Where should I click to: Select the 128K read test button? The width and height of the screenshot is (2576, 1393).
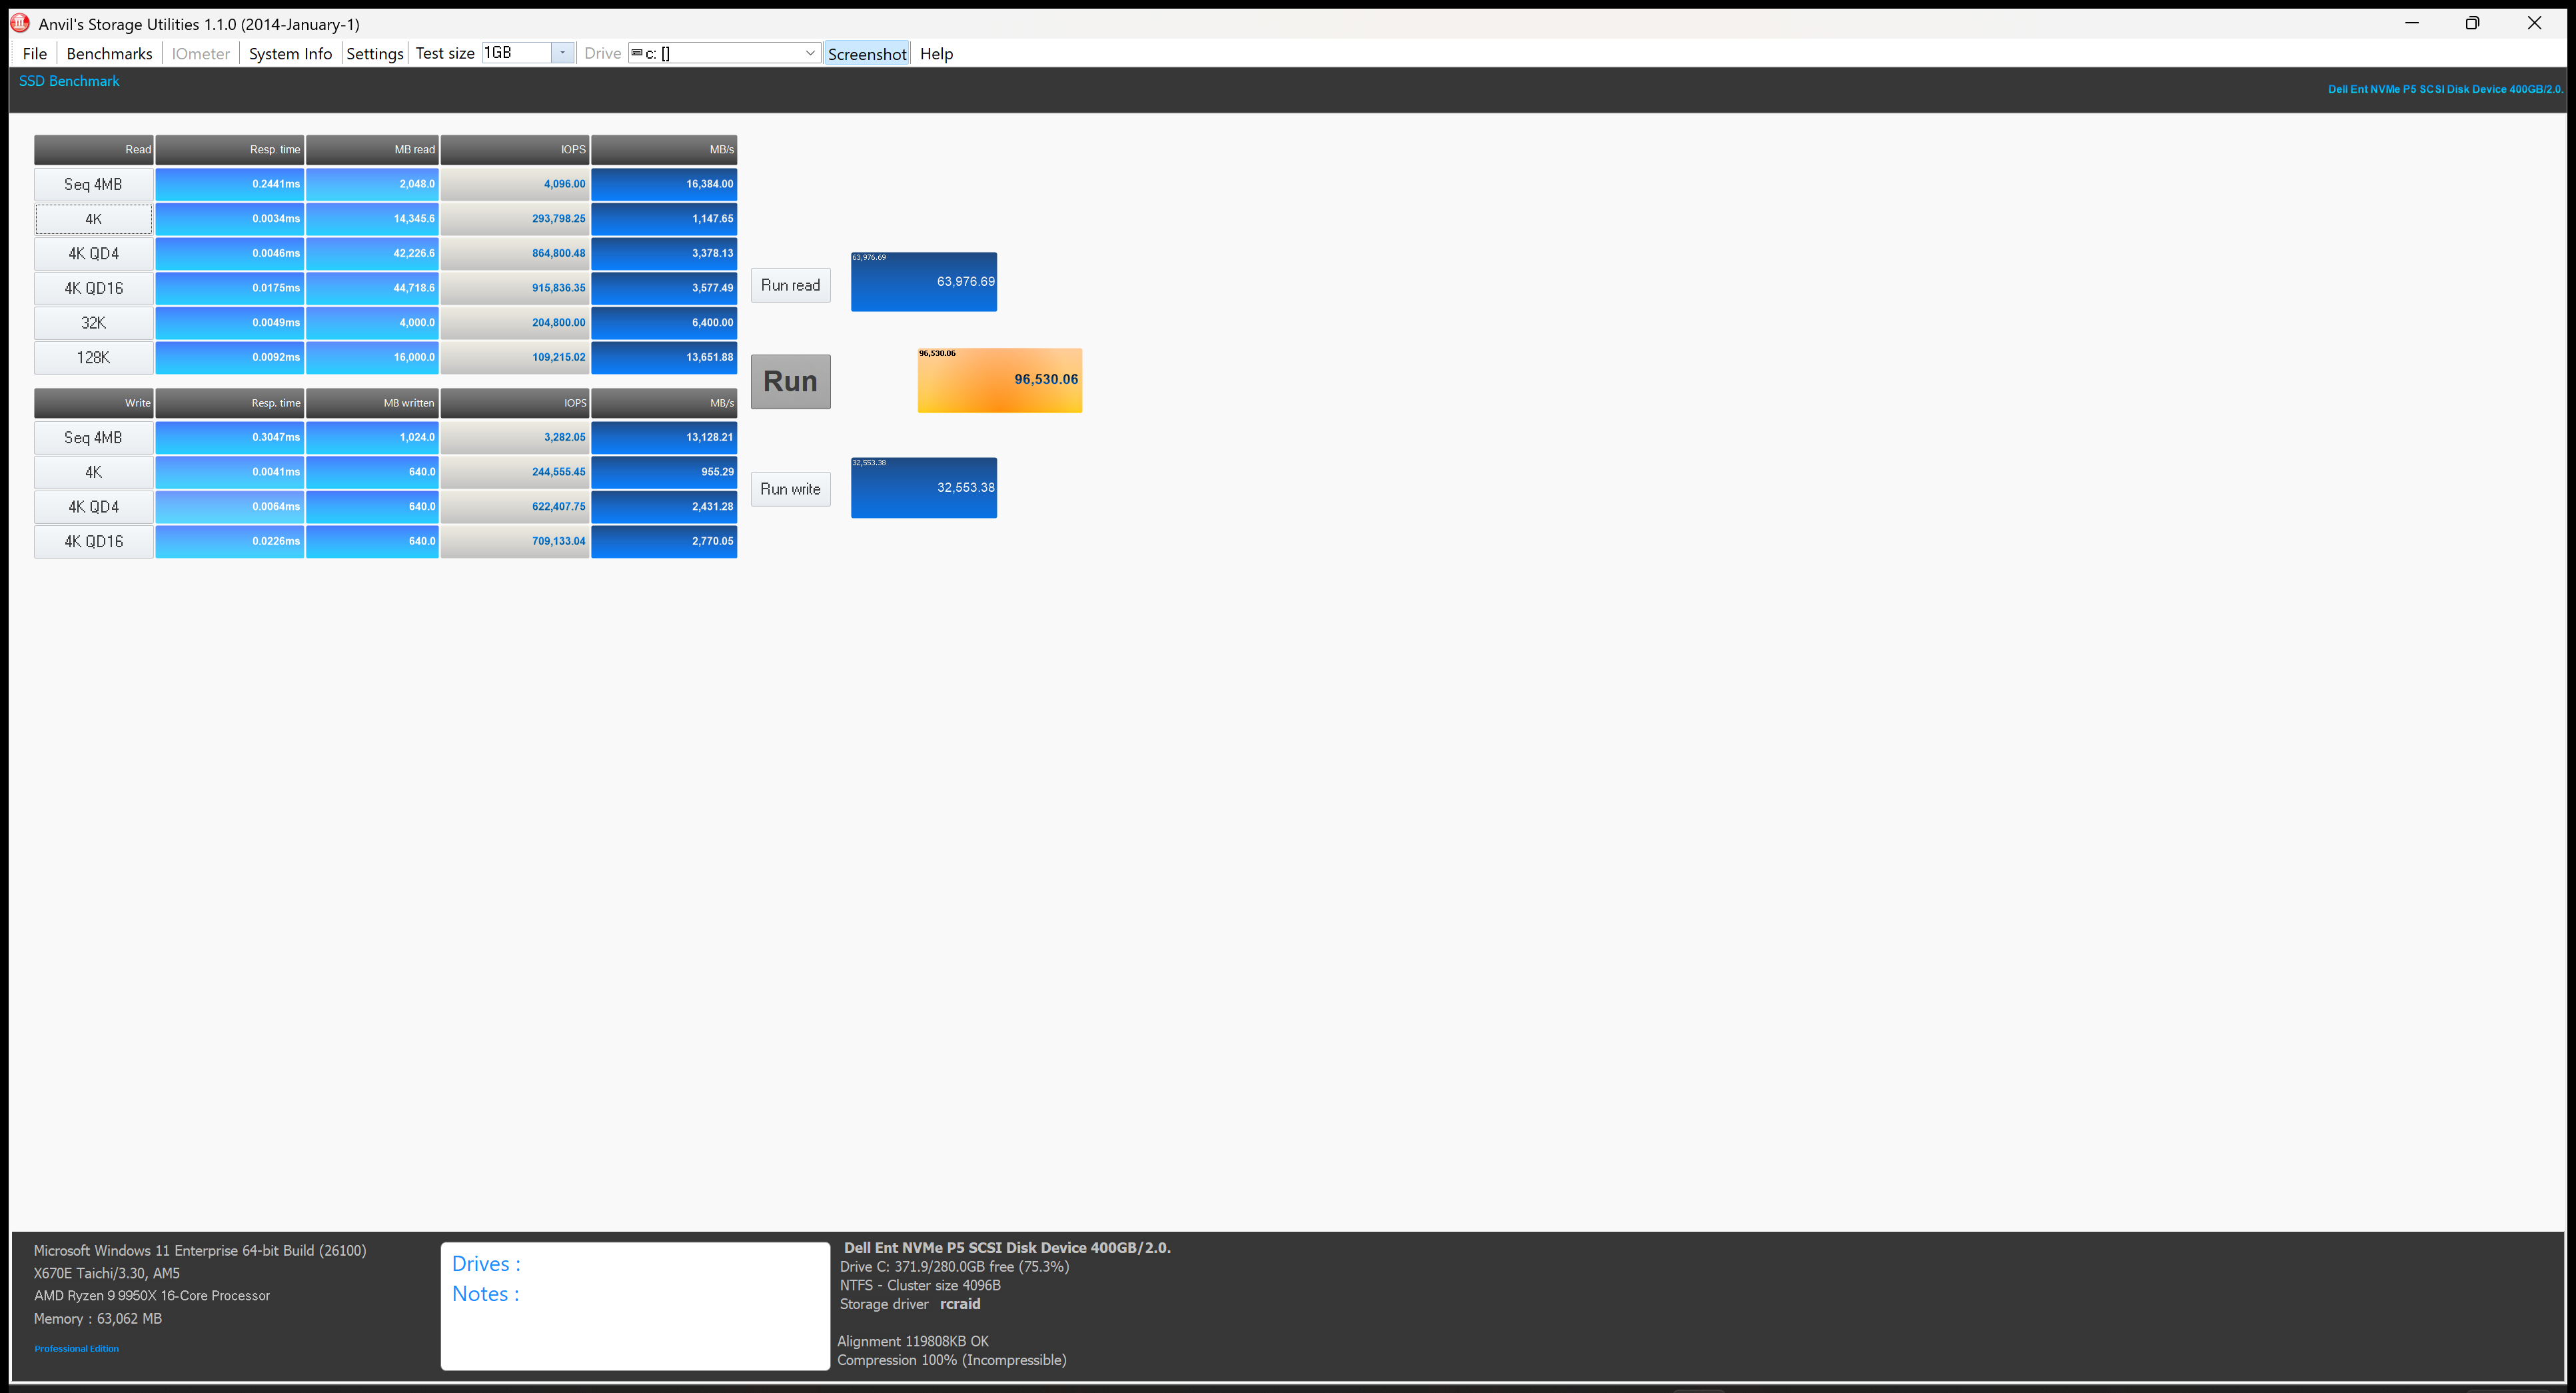click(93, 357)
